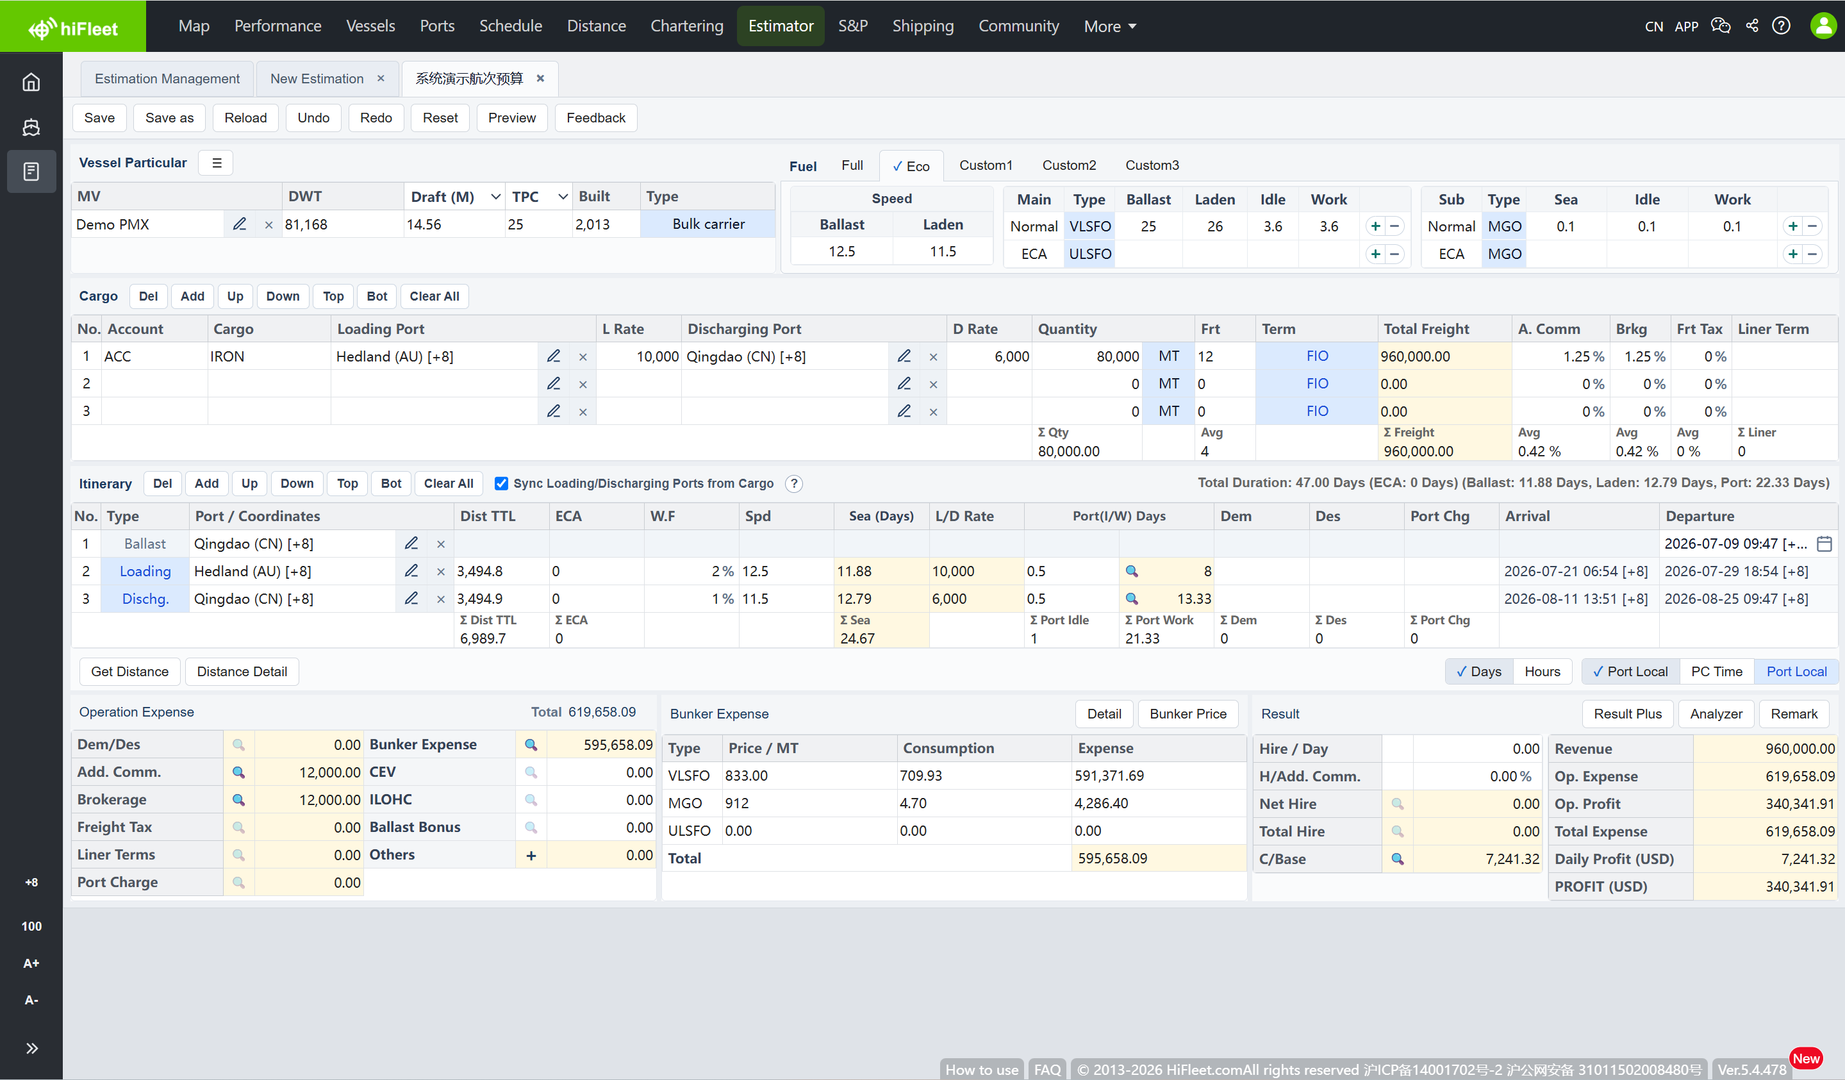Screen dimensions: 1845x1080
Task: Click the share icon in top bar
Action: (x=1752, y=26)
